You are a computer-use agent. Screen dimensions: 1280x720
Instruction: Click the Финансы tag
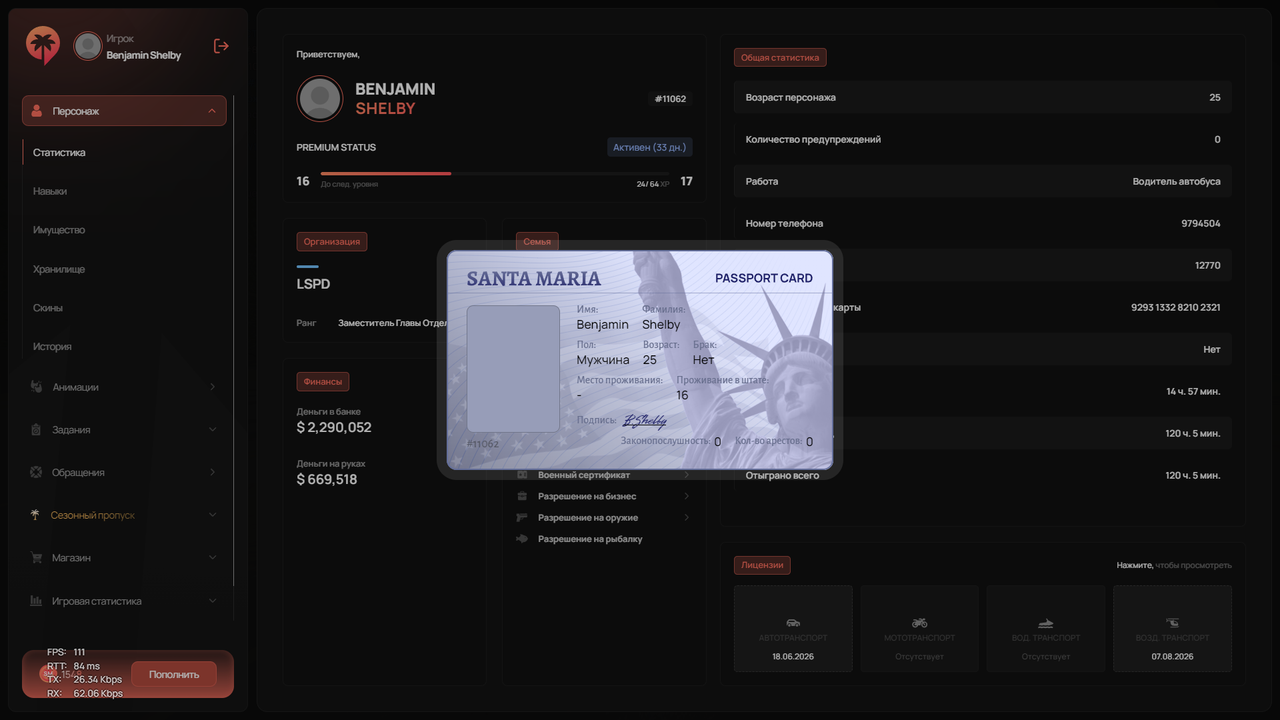point(323,381)
